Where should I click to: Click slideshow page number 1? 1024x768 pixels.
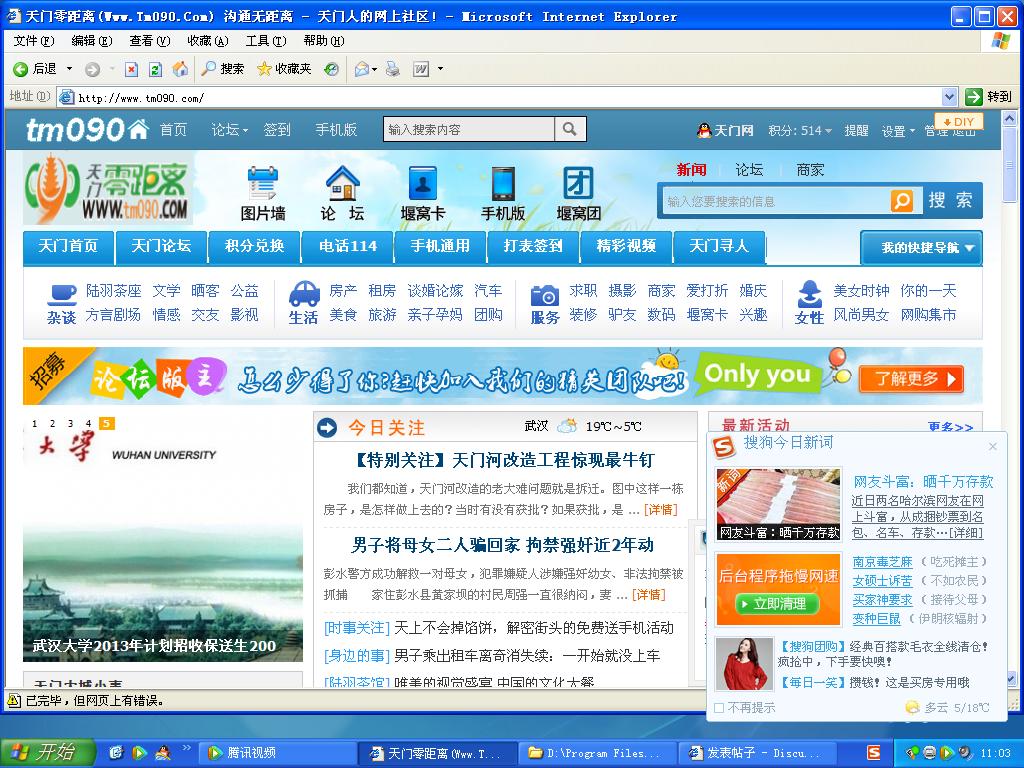(35, 423)
